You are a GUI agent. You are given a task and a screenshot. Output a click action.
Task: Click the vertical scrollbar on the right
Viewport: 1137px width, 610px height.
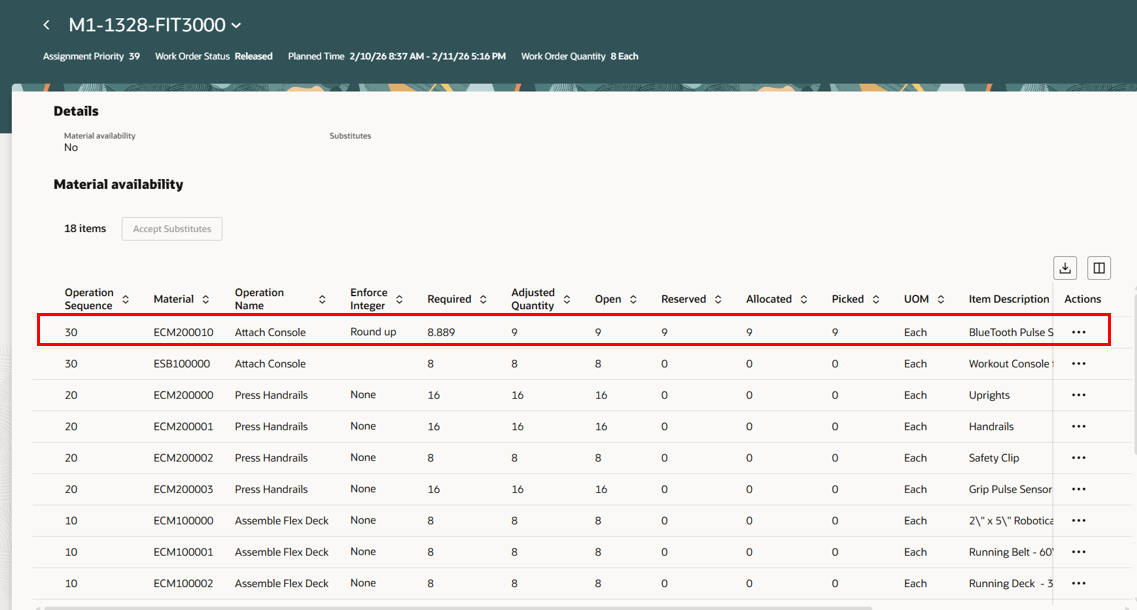(x=1131, y=400)
